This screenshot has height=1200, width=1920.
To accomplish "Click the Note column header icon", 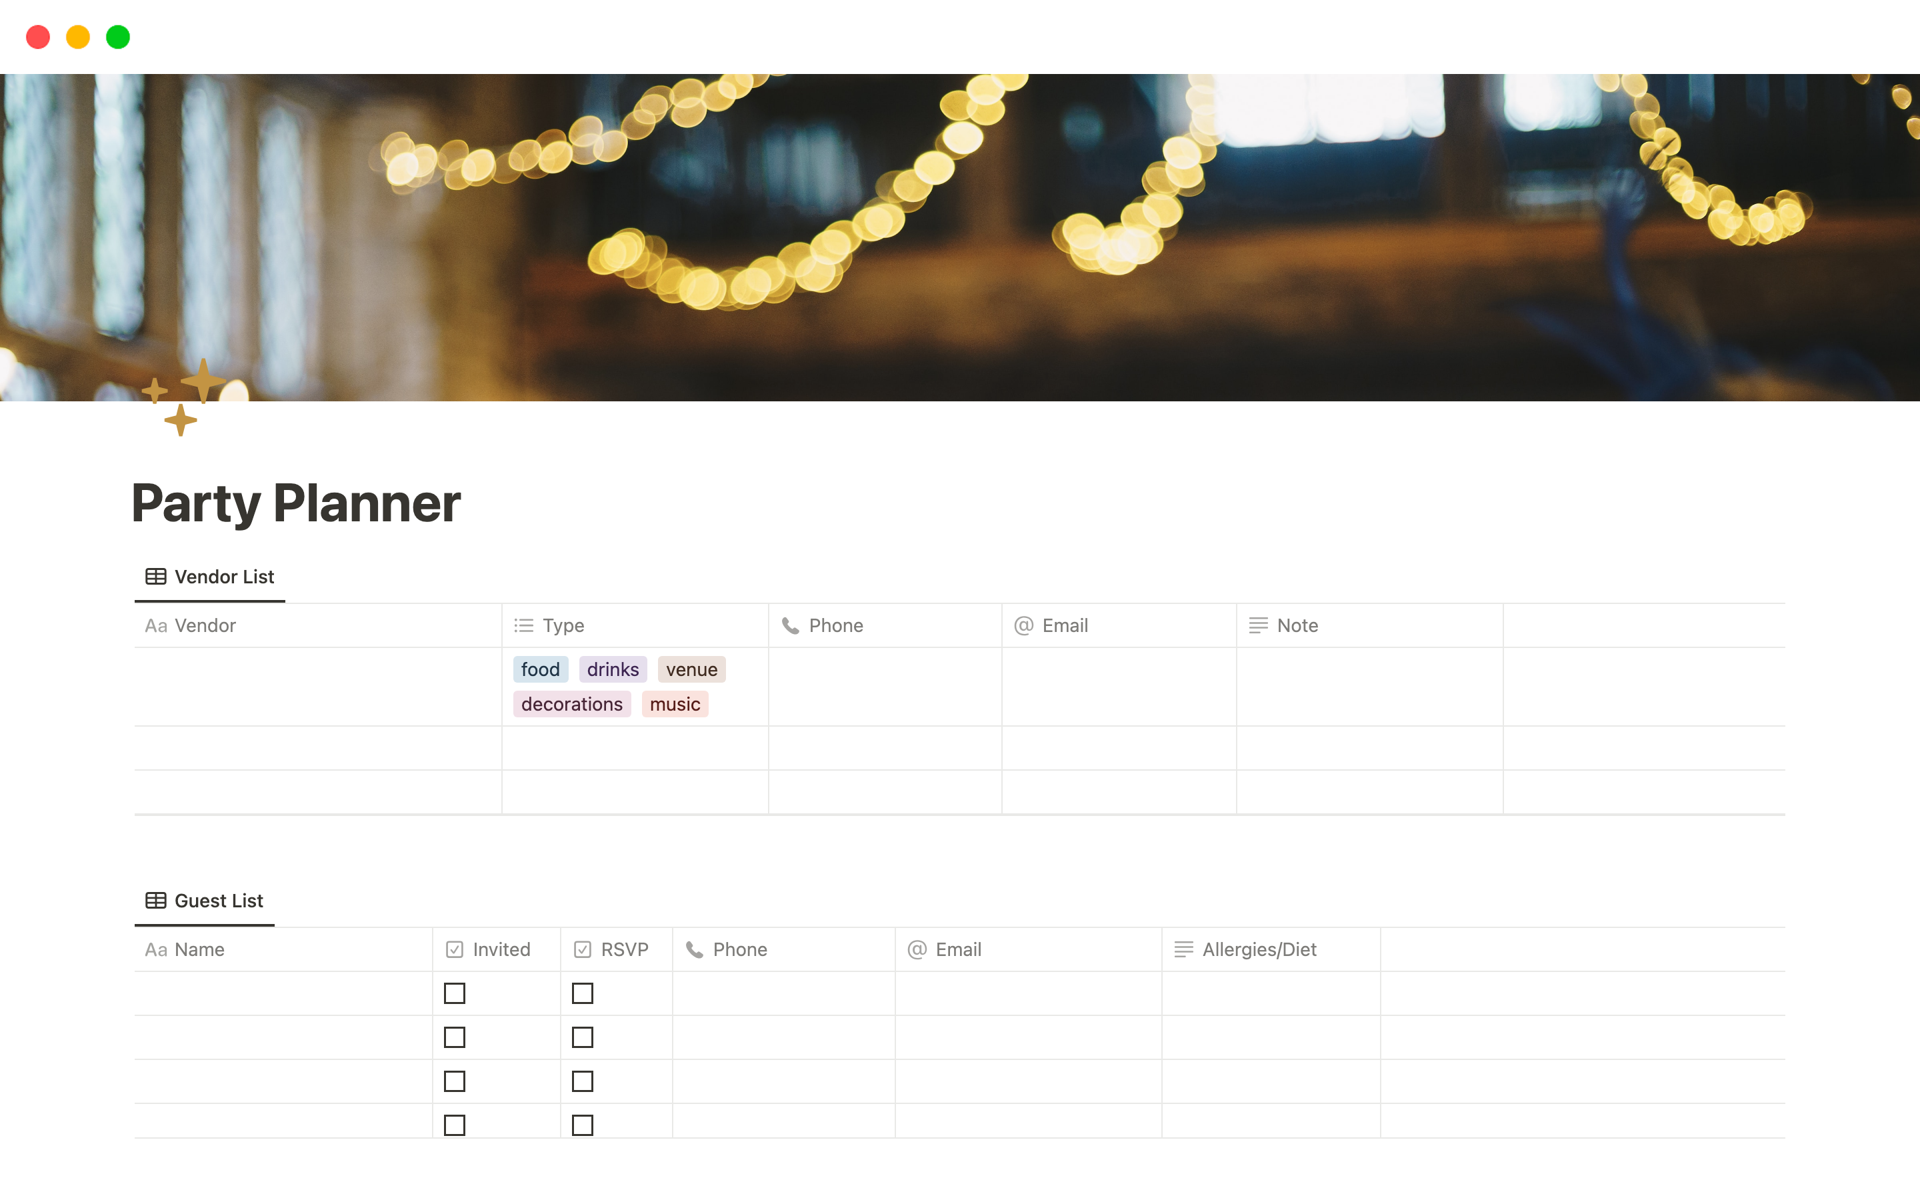I will [x=1258, y=624].
